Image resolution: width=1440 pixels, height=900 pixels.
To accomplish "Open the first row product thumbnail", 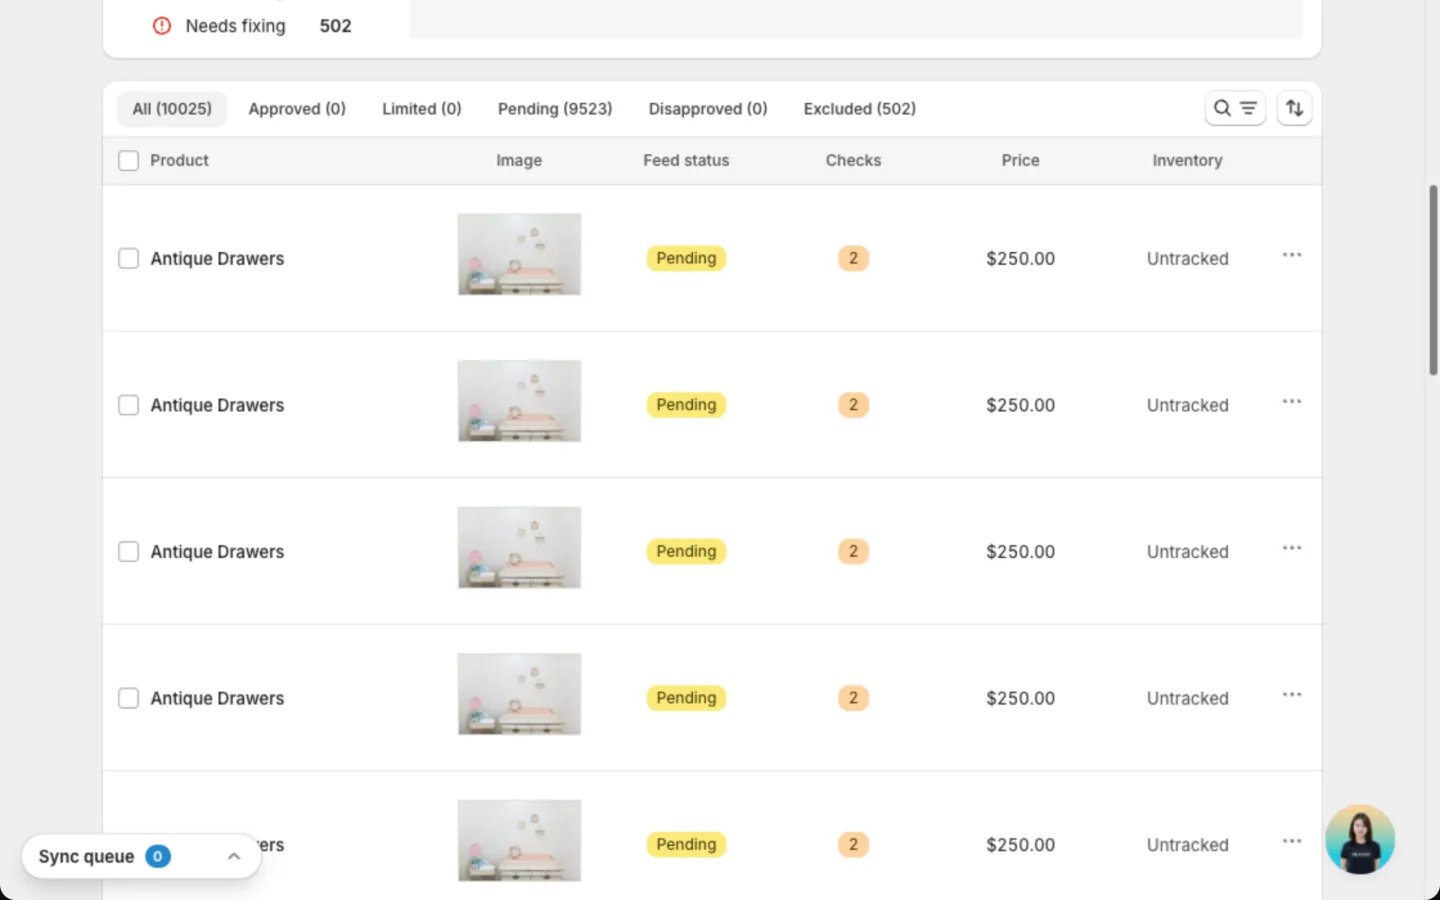I will (519, 254).
